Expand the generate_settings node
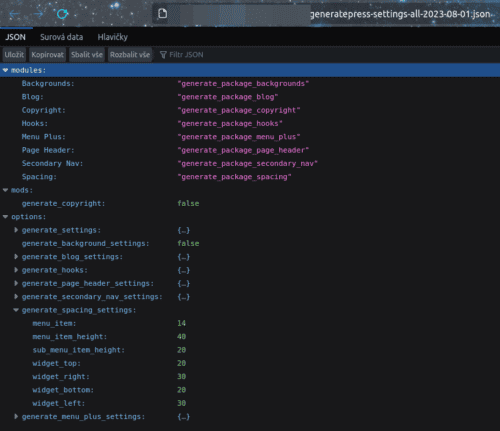Image resolution: width=500 pixels, height=431 pixels. click(16, 230)
